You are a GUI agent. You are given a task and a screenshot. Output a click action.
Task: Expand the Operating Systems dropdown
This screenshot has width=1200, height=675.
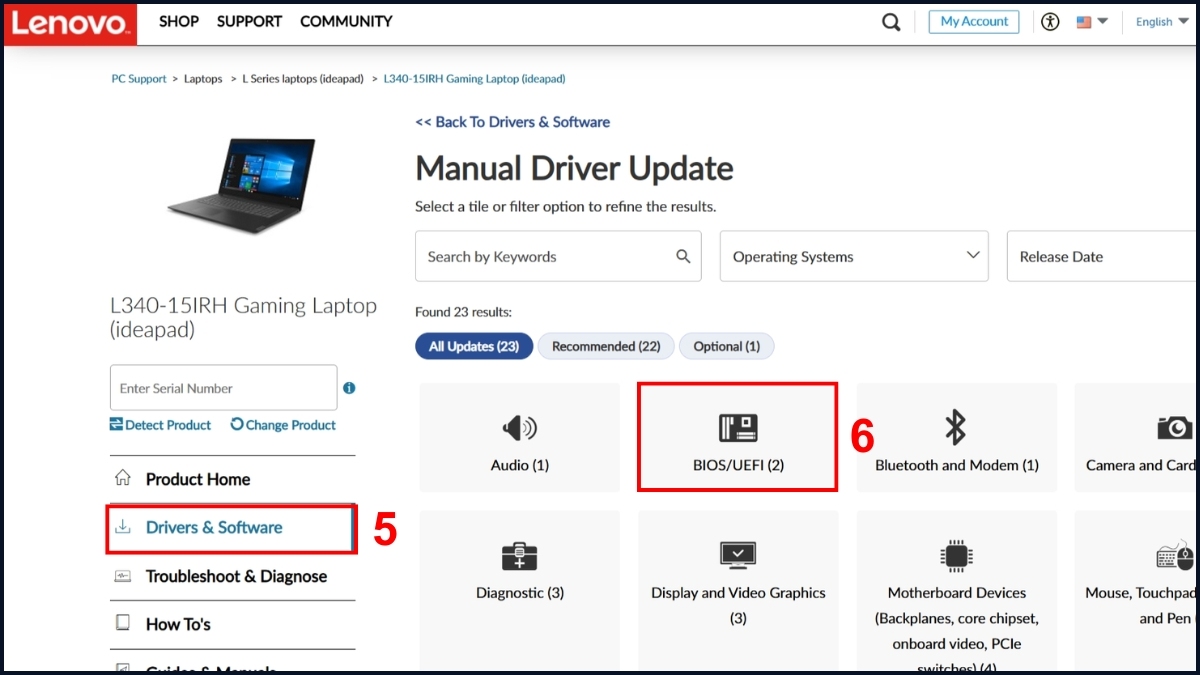(x=853, y=257)
